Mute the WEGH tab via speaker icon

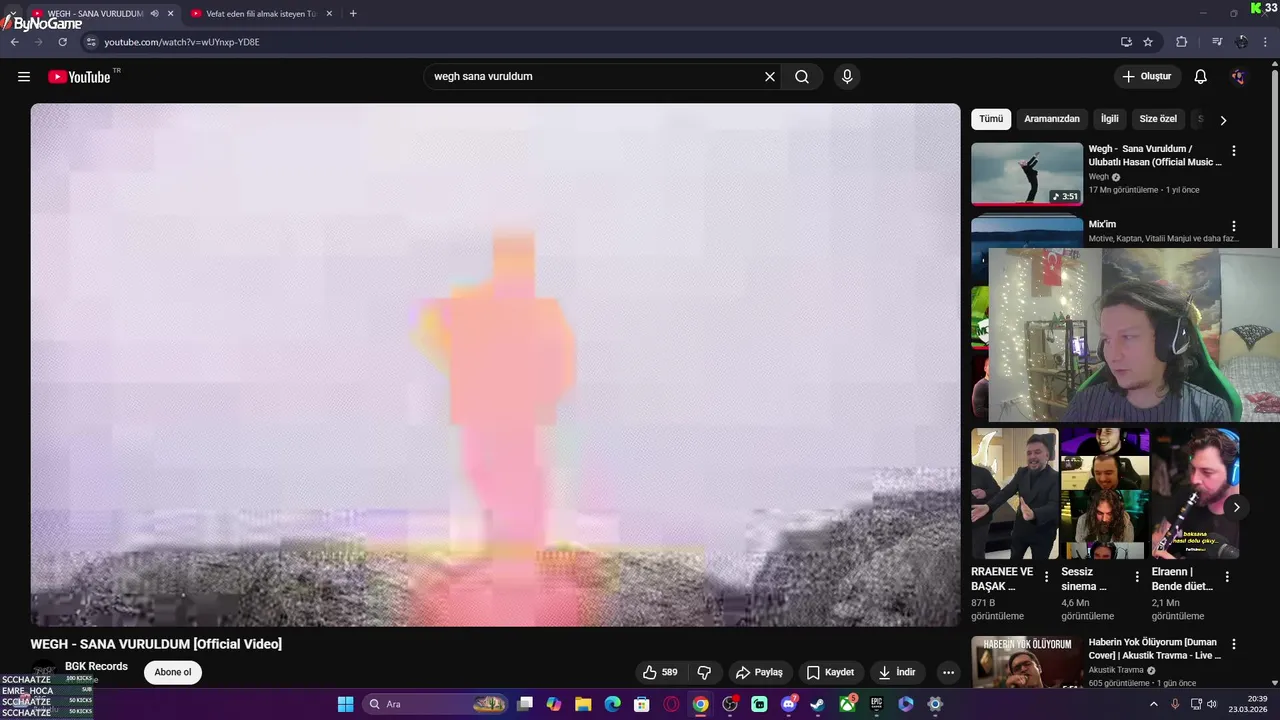click(x=155, y=14)
